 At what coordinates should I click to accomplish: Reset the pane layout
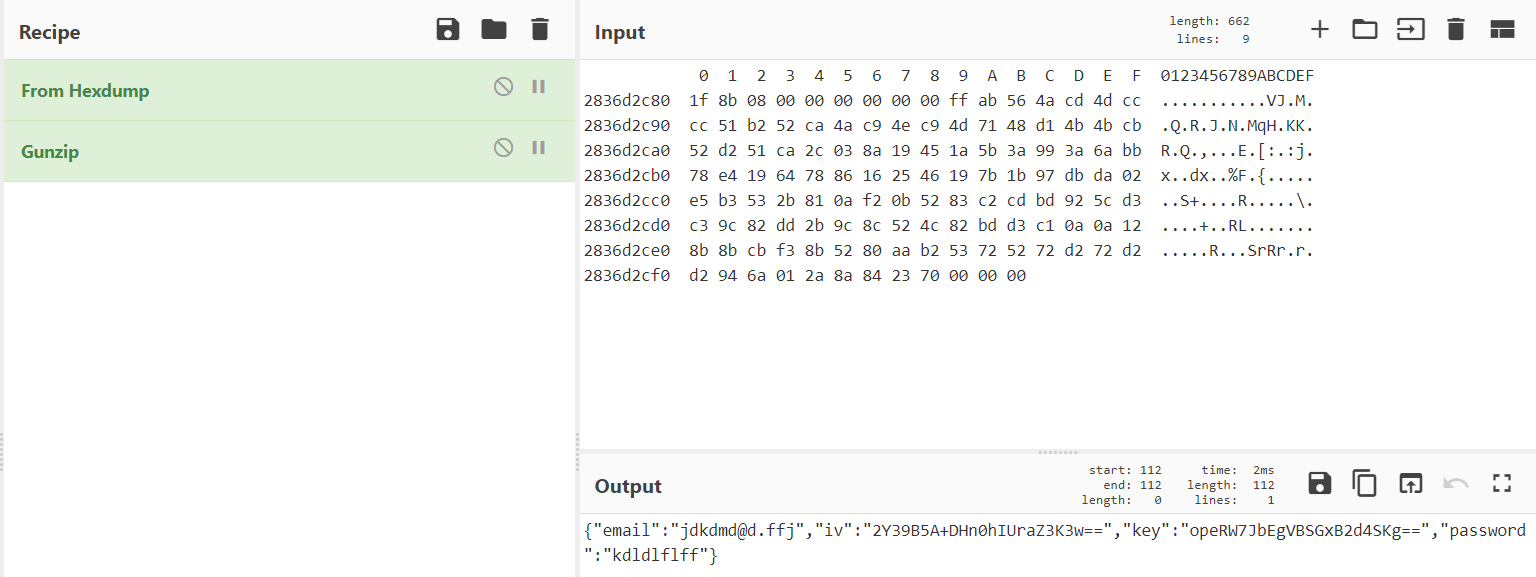(x=1502, y=30)
